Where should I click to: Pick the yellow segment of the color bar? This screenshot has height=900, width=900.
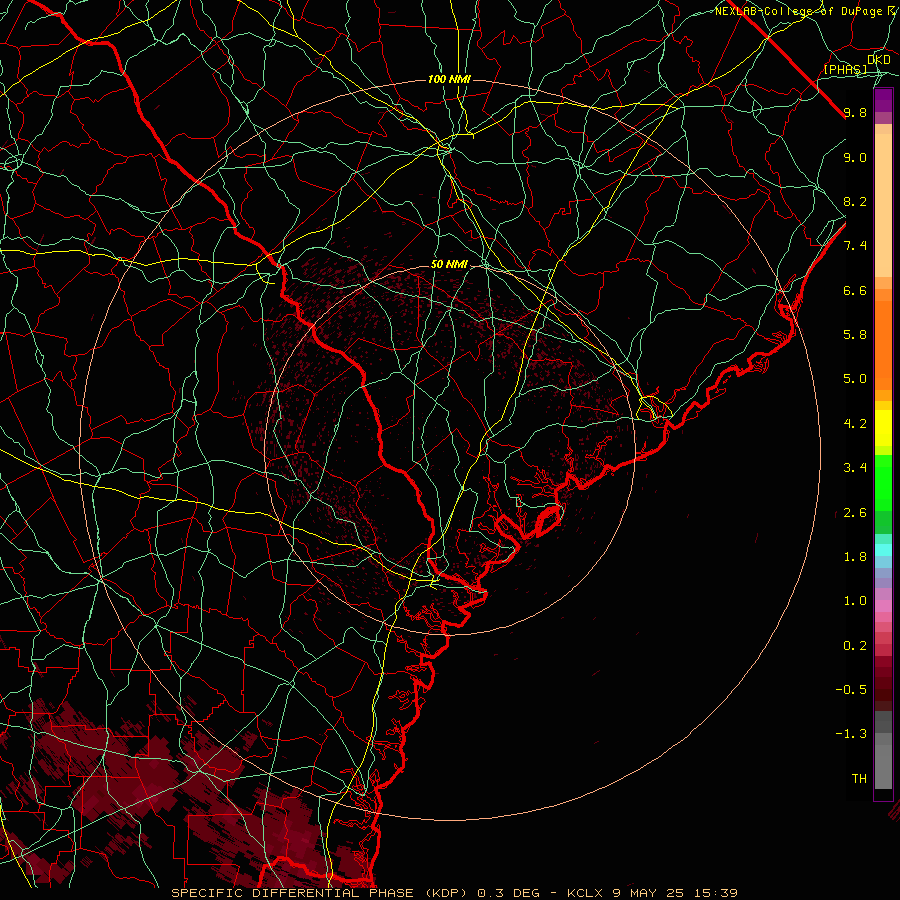coord(883,428)
